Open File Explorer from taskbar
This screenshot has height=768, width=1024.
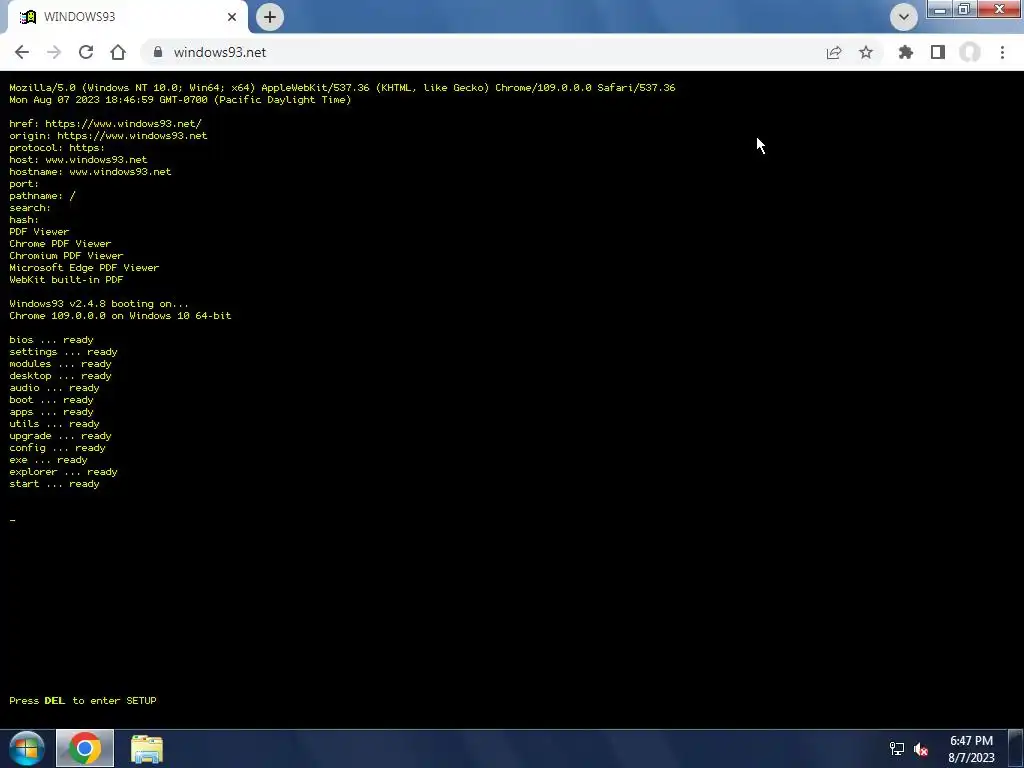click(x=147, y=749)
